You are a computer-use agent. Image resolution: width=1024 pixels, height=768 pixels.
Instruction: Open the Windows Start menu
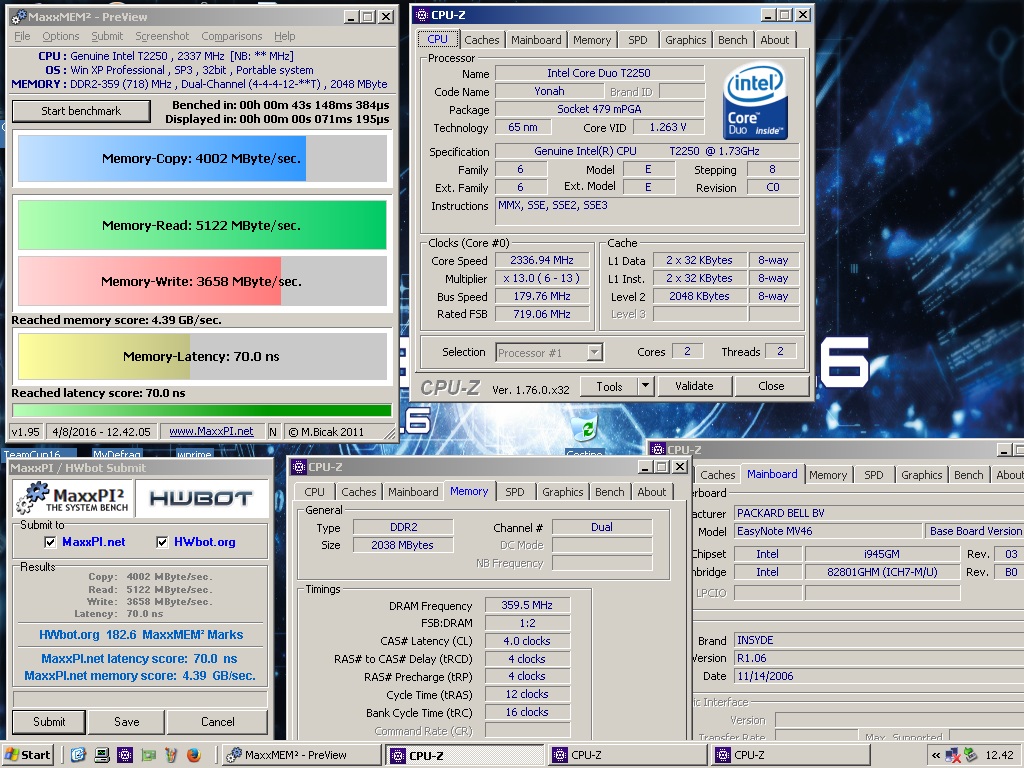coord(28,755)
